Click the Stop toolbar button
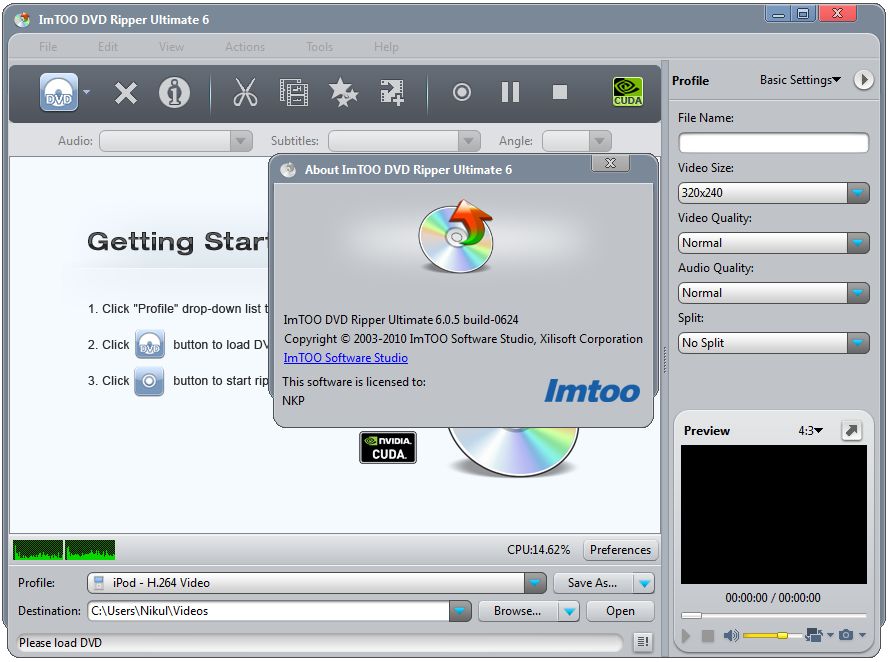 click(560, 92)
